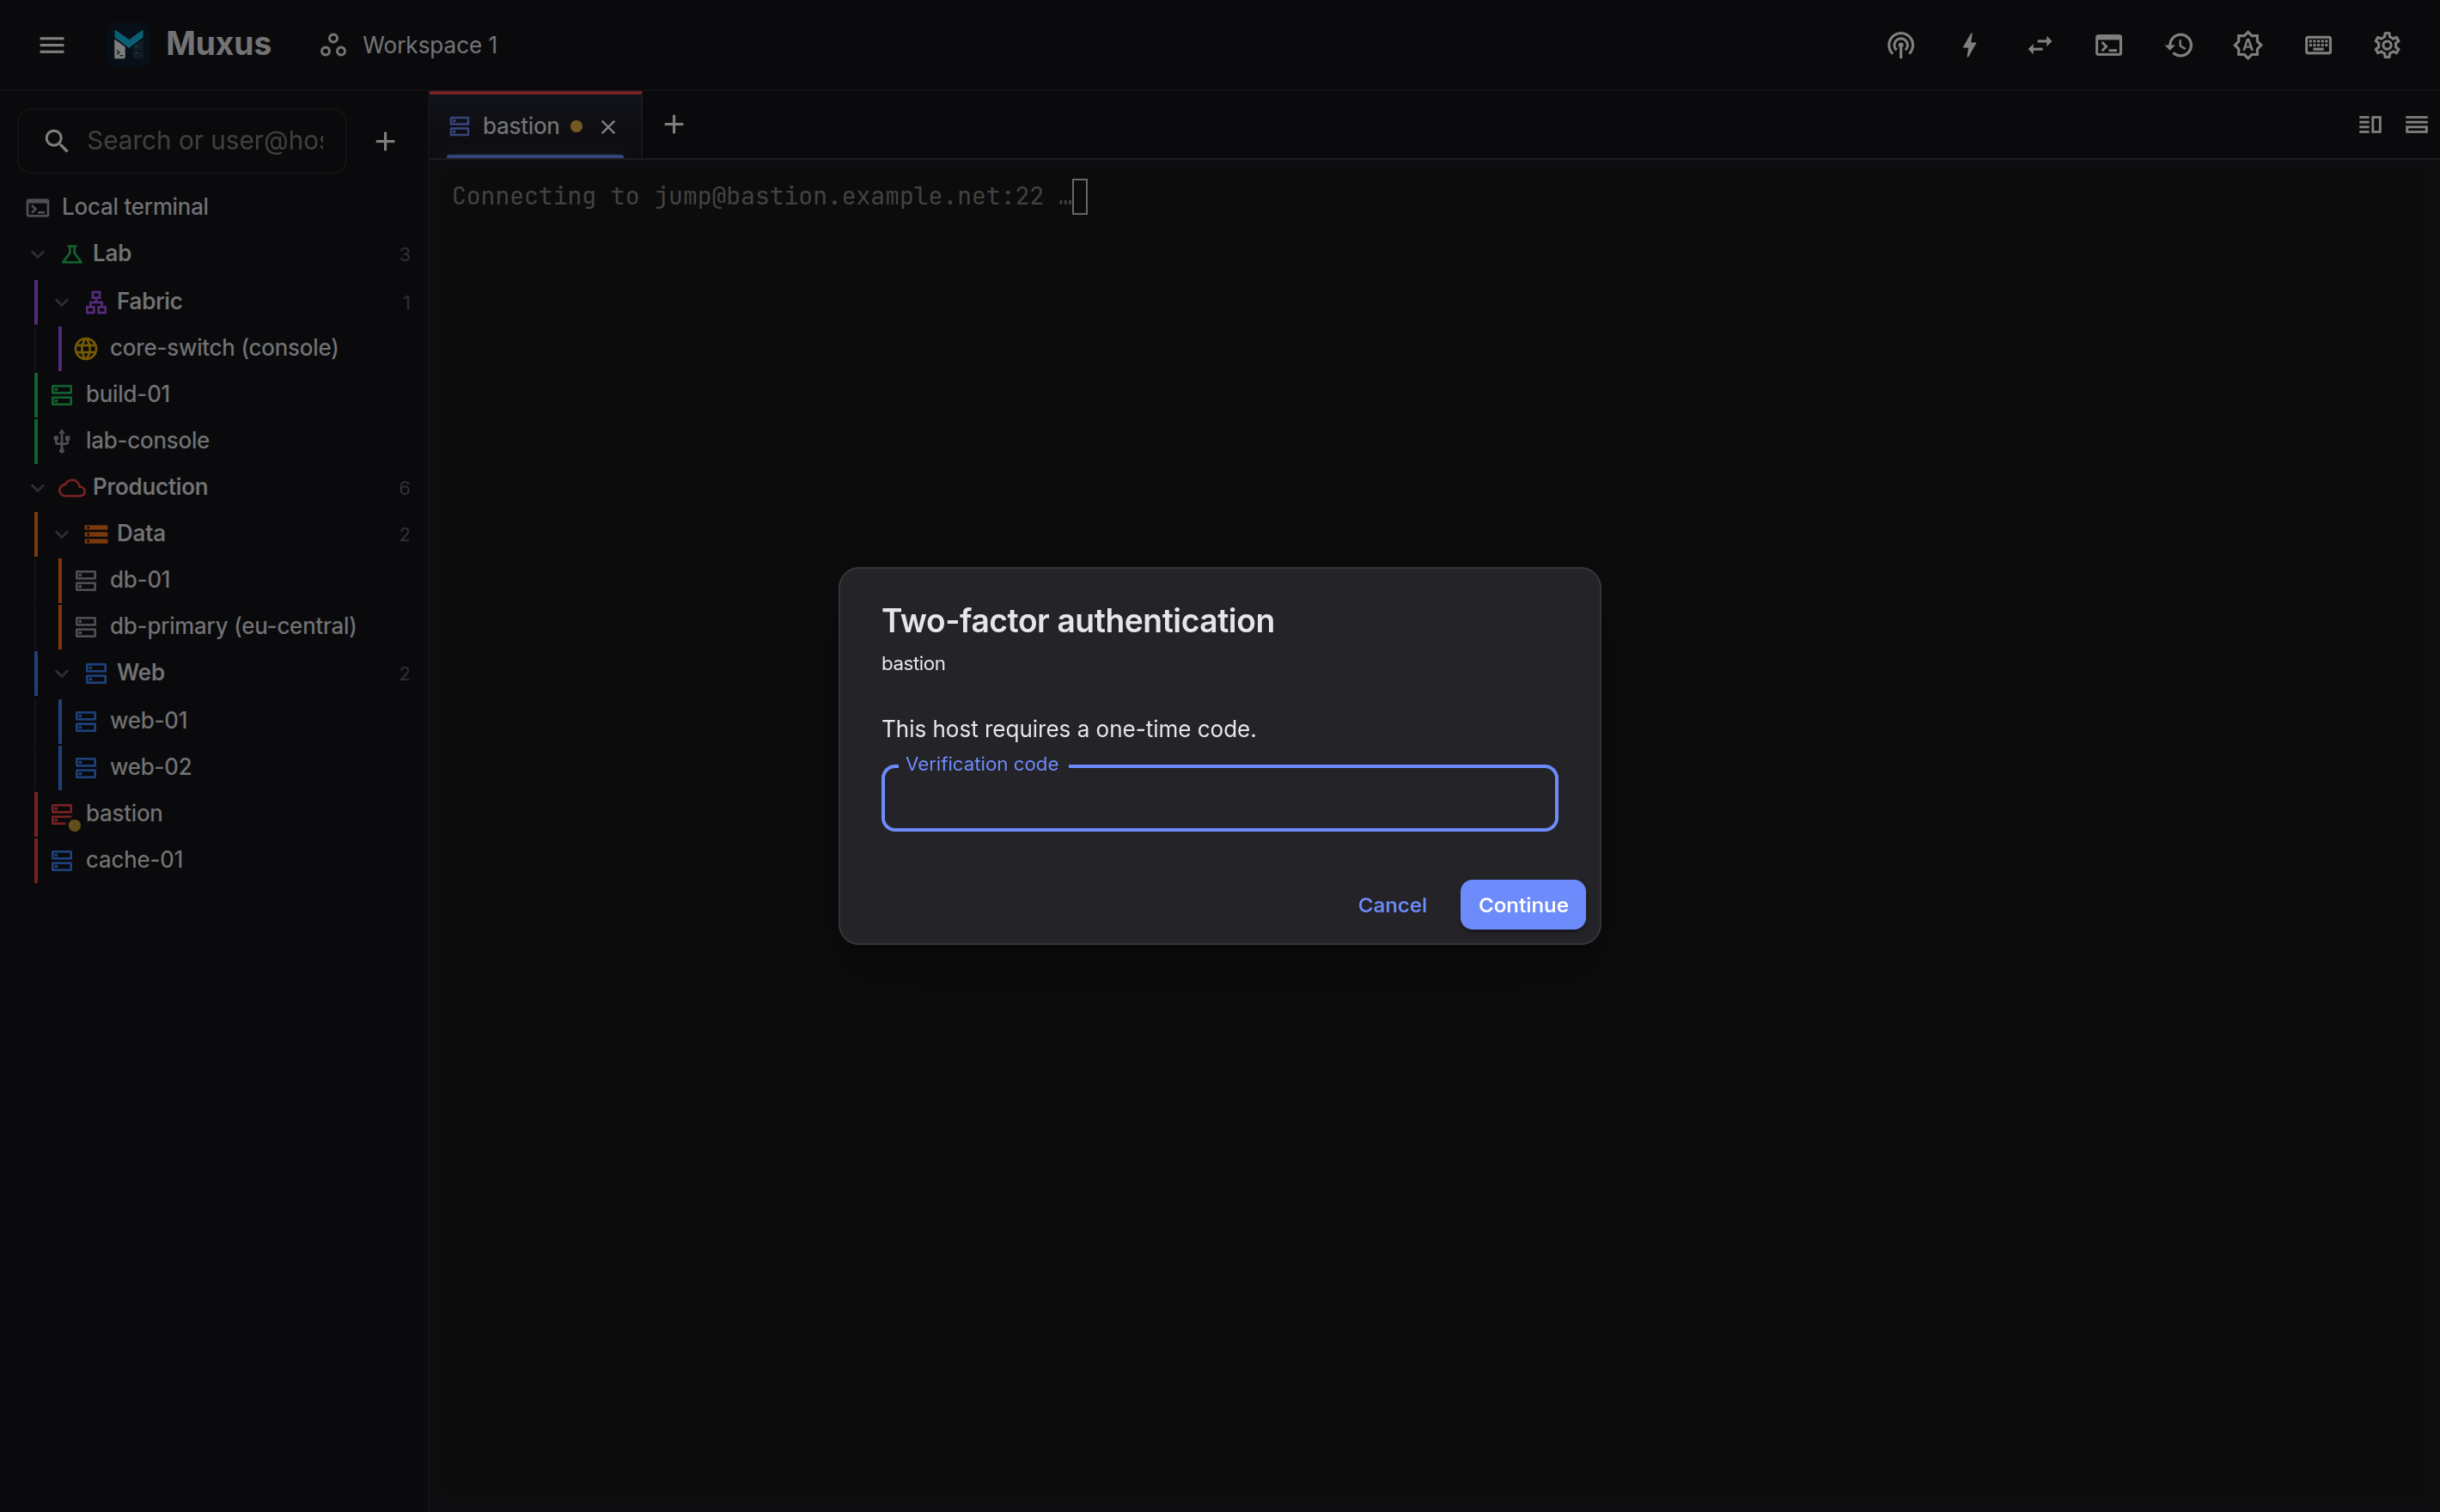Open the transfers swap-arrows icon
The width and height of the screenshot is (2440, 1512).
click(2040, 45)
